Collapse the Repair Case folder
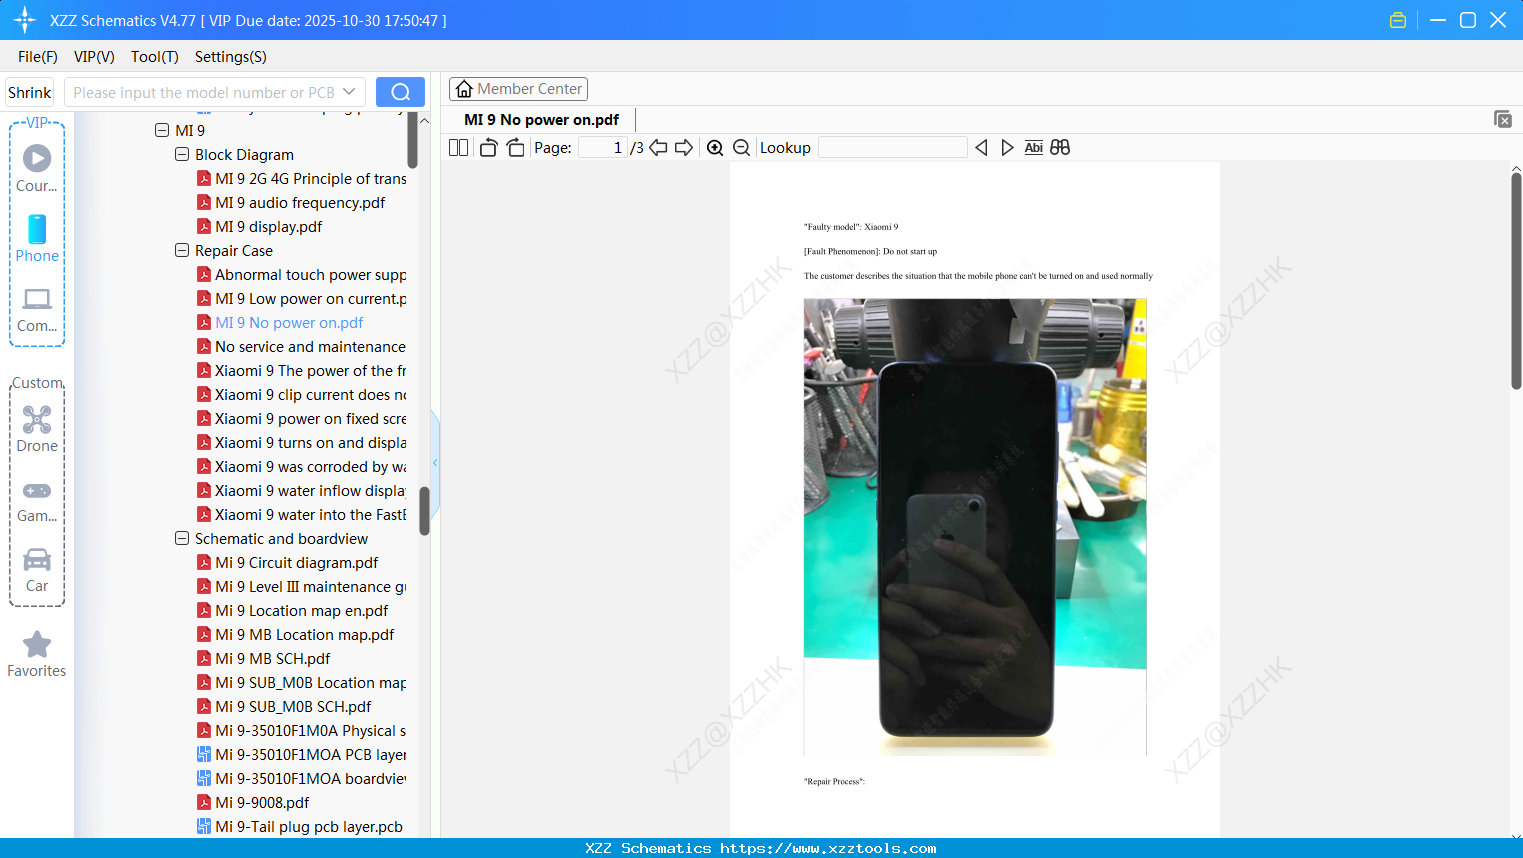Image resolution: width=1523 pixels, height=858 pixels. click(x=181, y=250)
